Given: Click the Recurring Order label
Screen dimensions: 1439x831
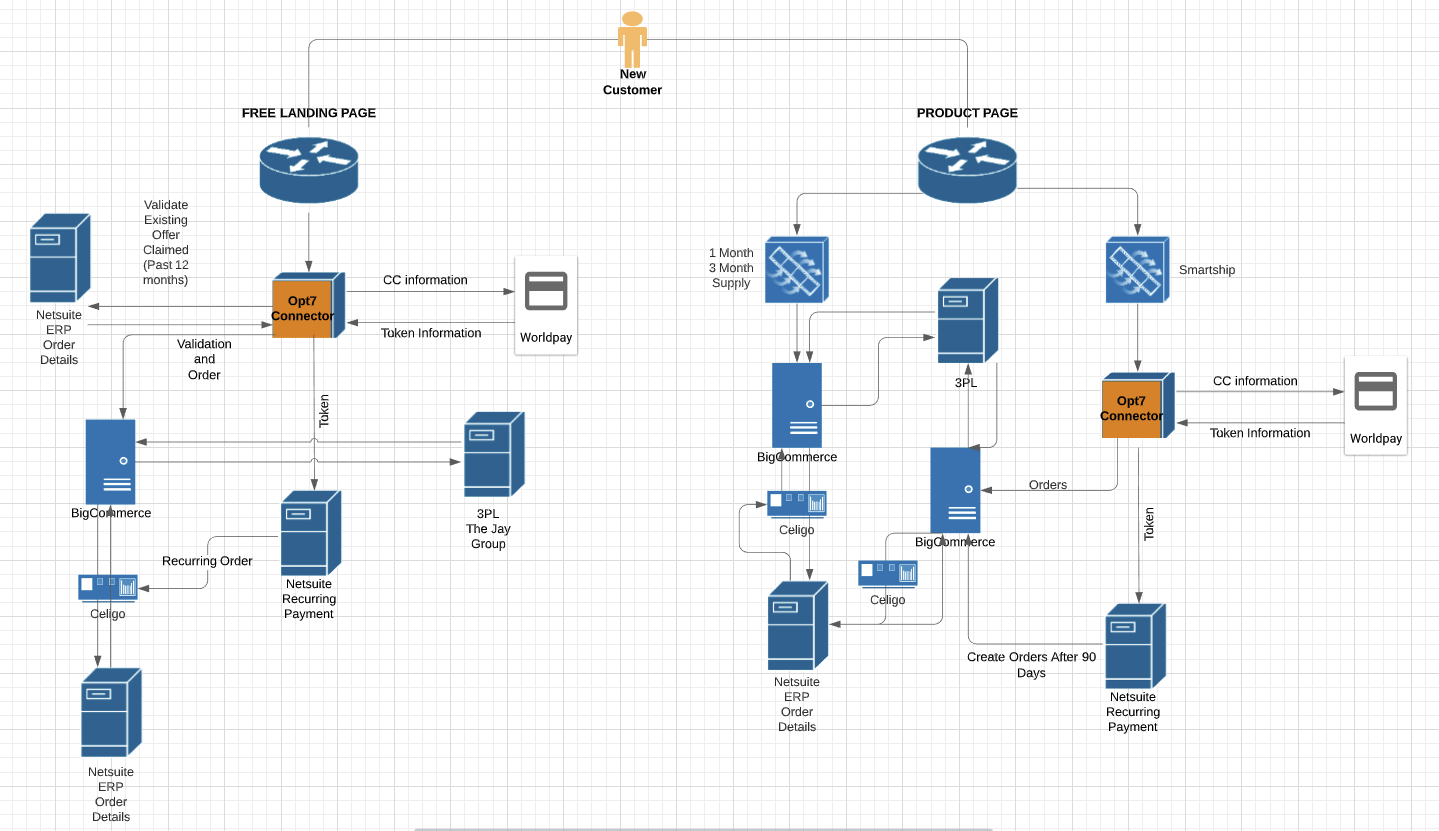Looking at the screenshot, I should tap(207, 561).
